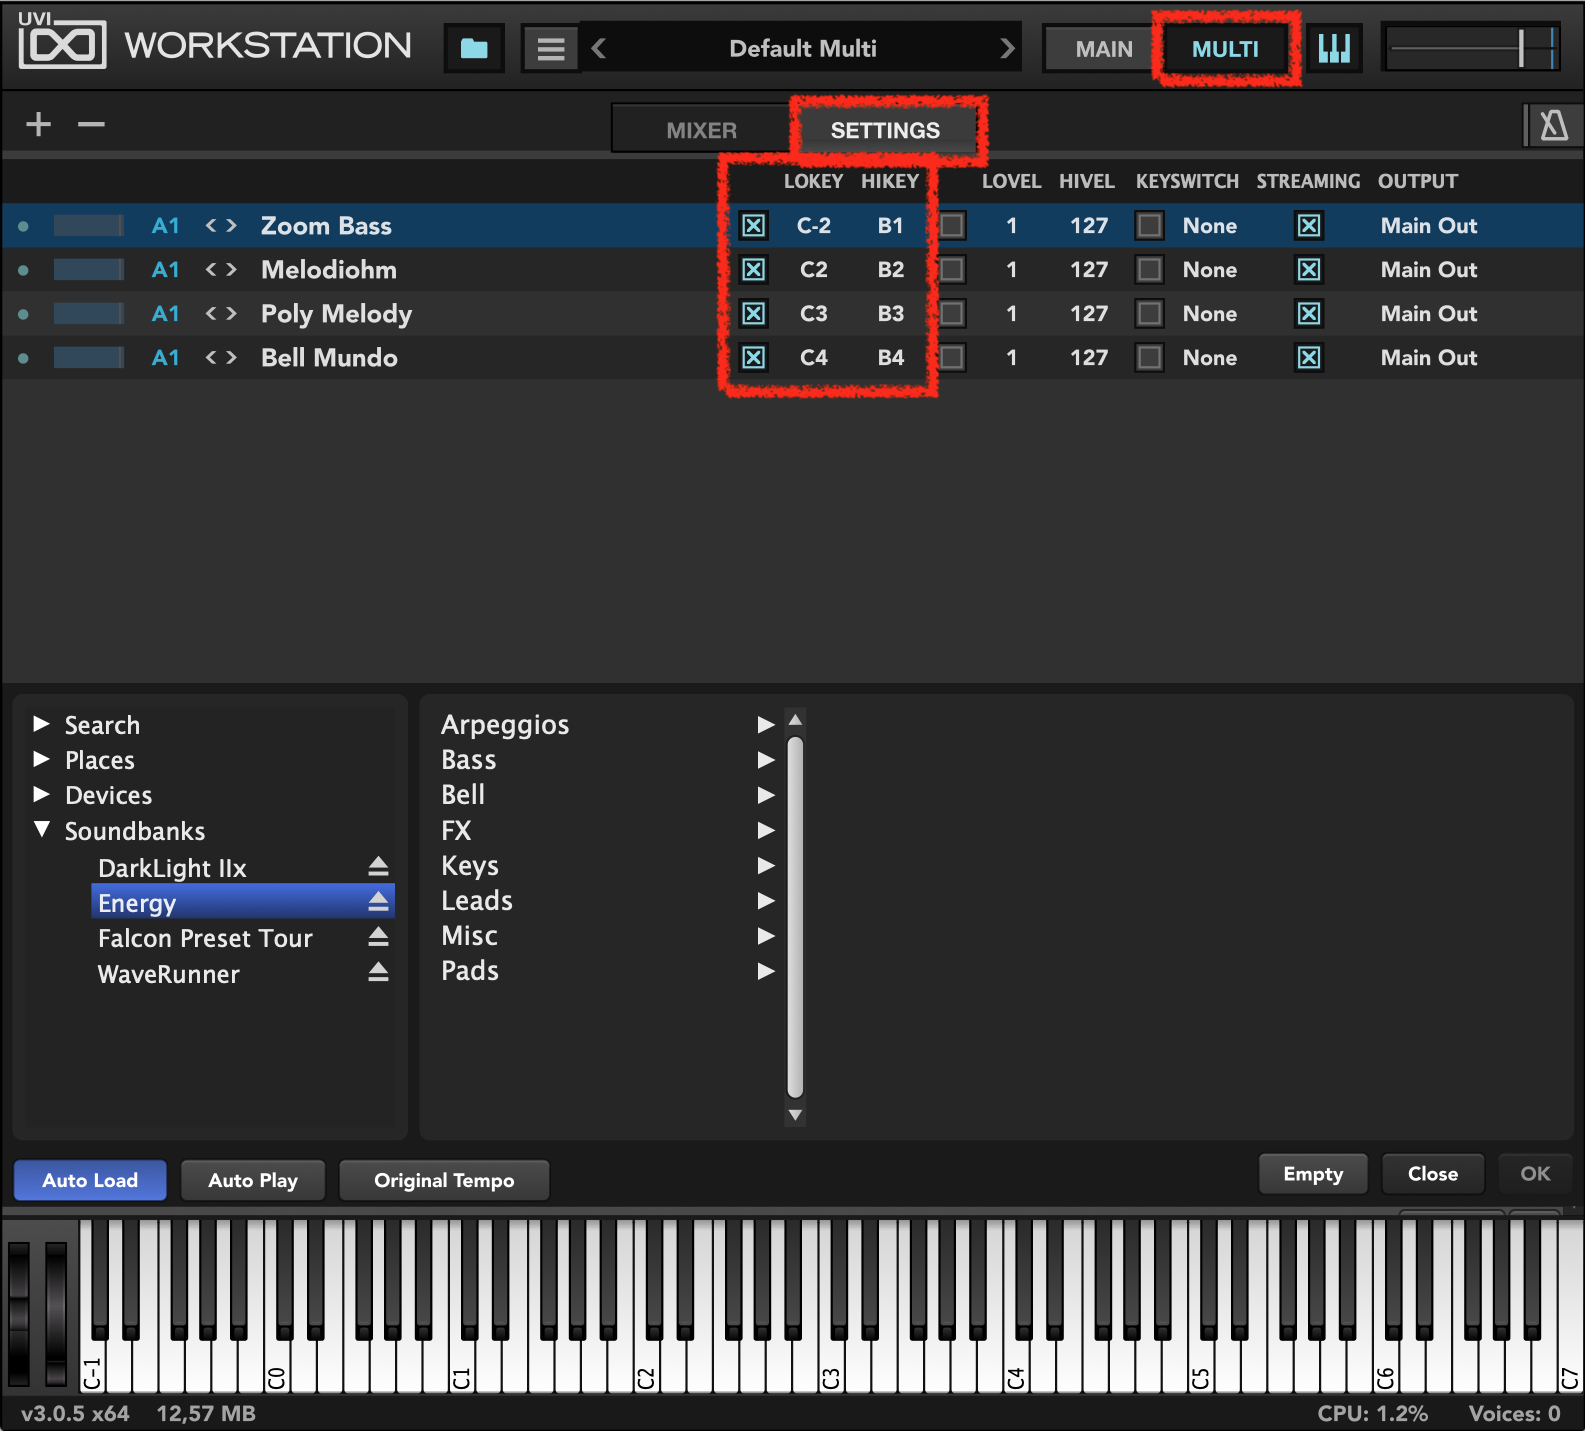
Task: Click activity dot of Zoom Bass part
Action: [23, 226]
